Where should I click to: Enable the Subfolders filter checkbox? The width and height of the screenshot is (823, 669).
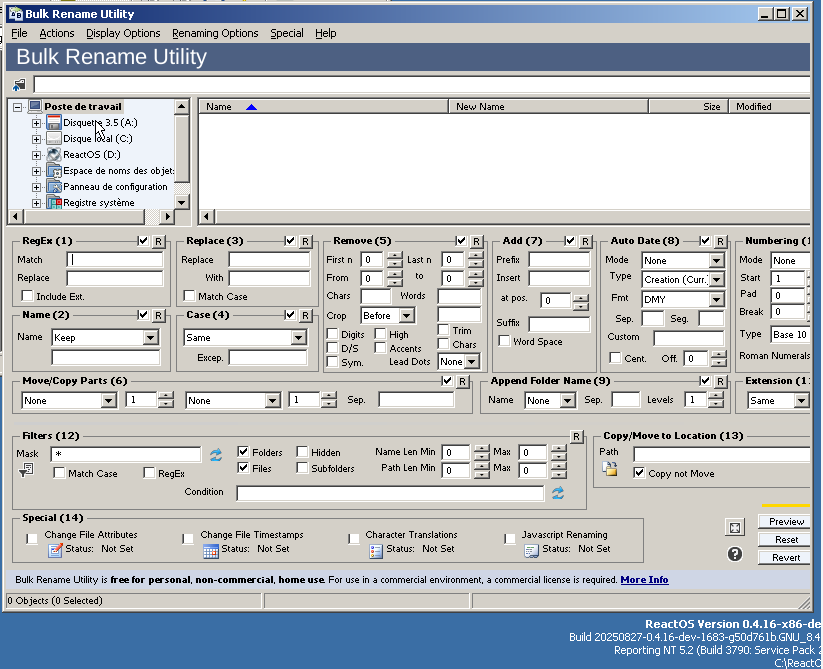302,468
